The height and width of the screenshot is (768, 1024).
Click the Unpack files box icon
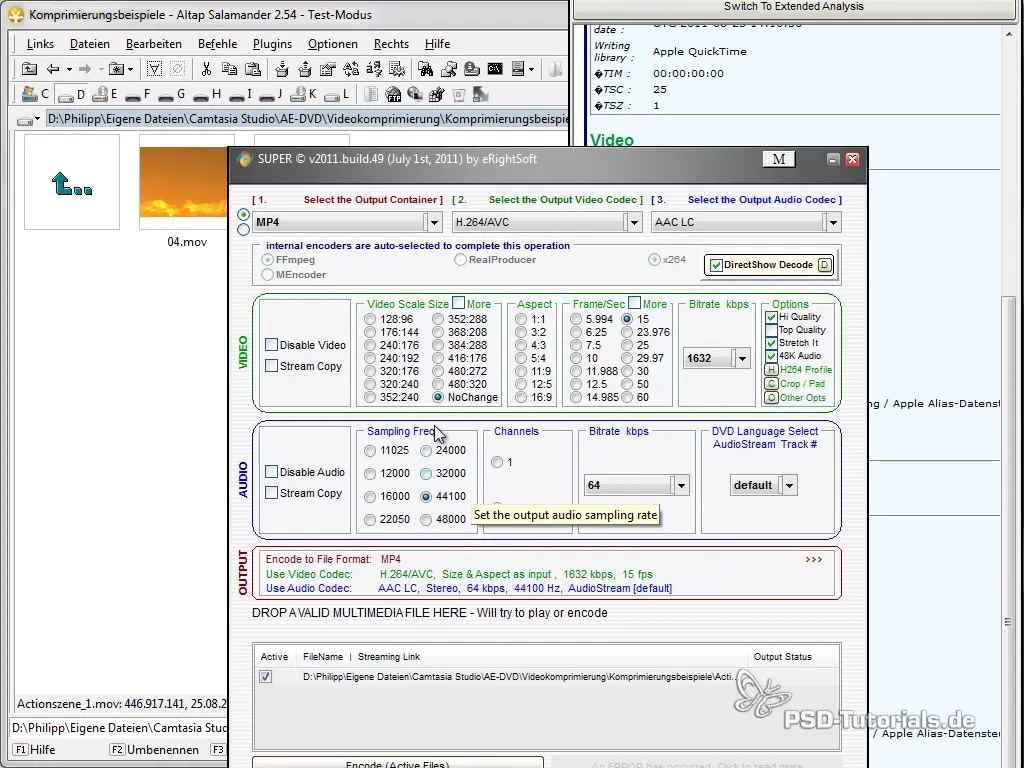305,69
